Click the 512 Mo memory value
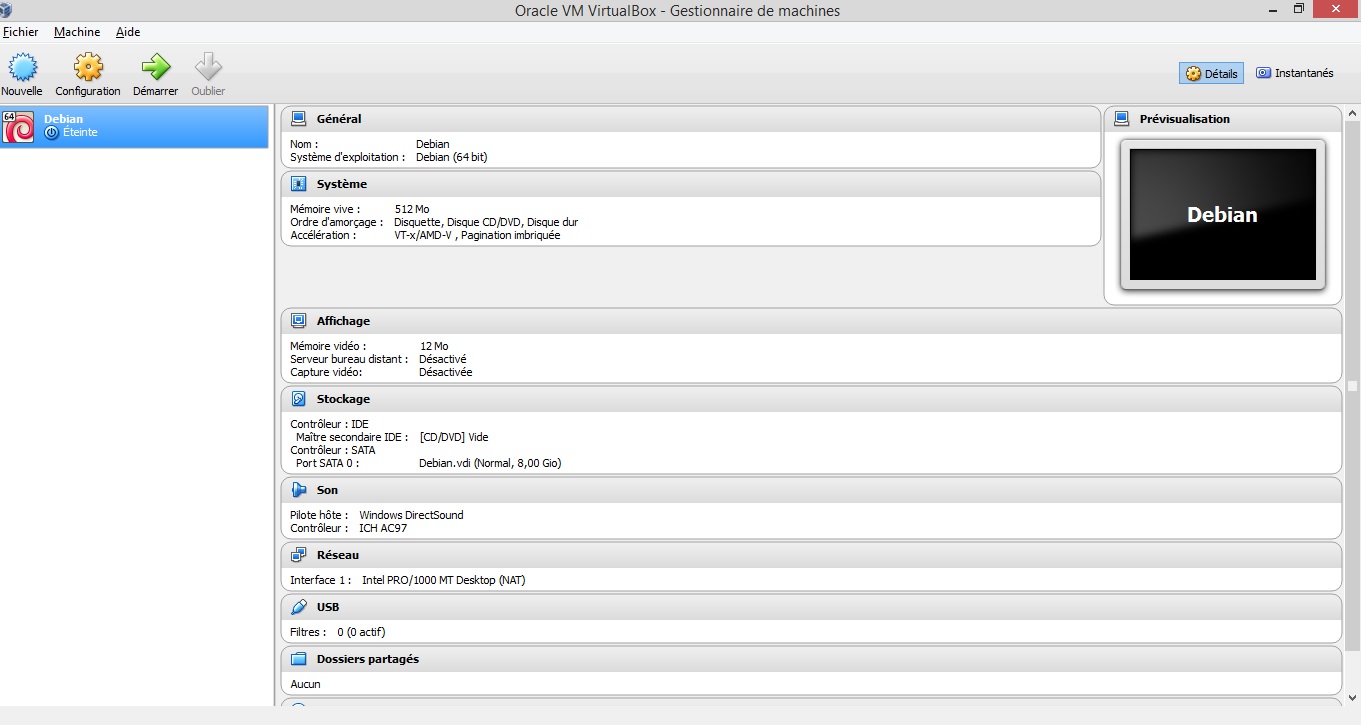This screenshot has width=1361, height=725. click(x=412, y=209)
